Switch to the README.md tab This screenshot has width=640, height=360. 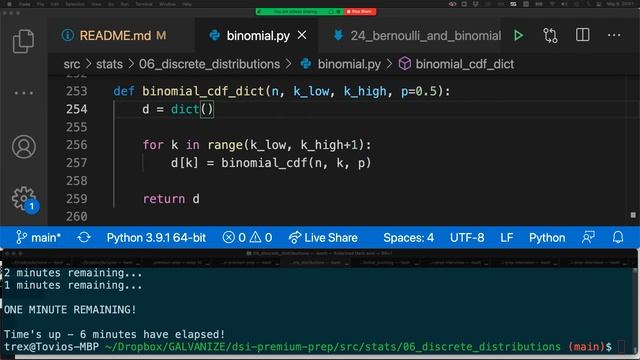pos(122,36)
